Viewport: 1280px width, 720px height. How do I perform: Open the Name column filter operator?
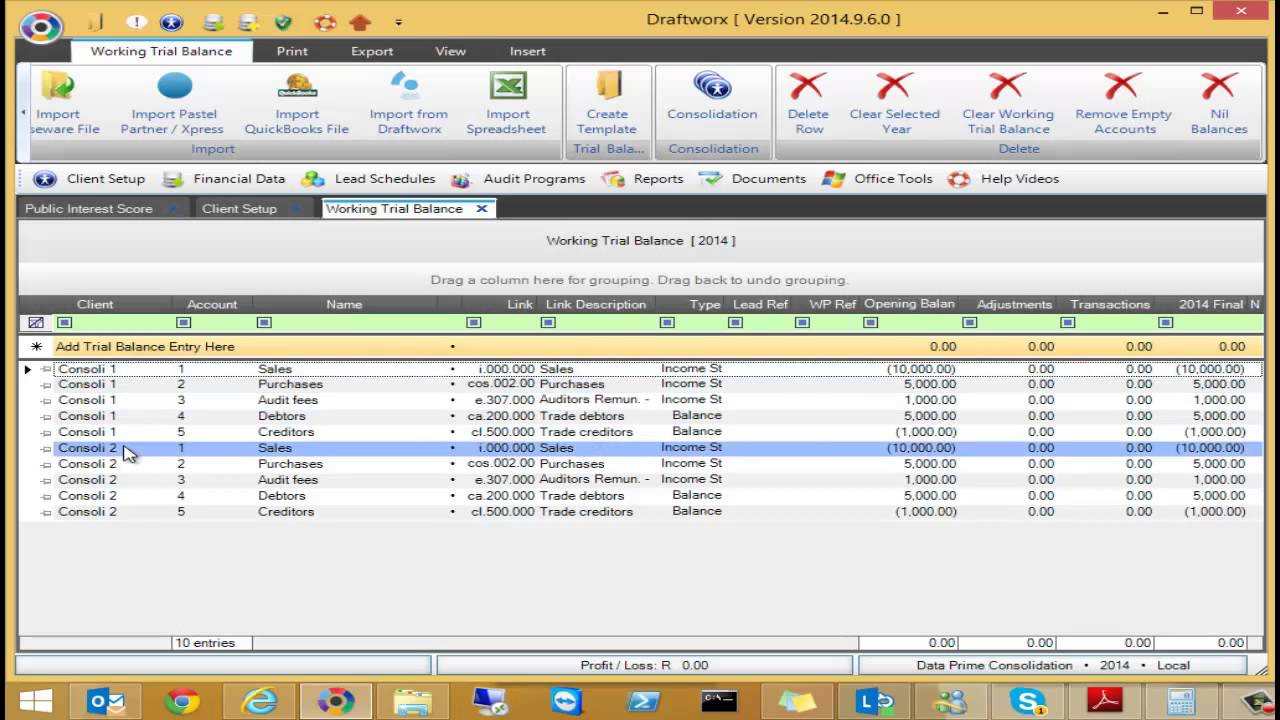point(264,323)
